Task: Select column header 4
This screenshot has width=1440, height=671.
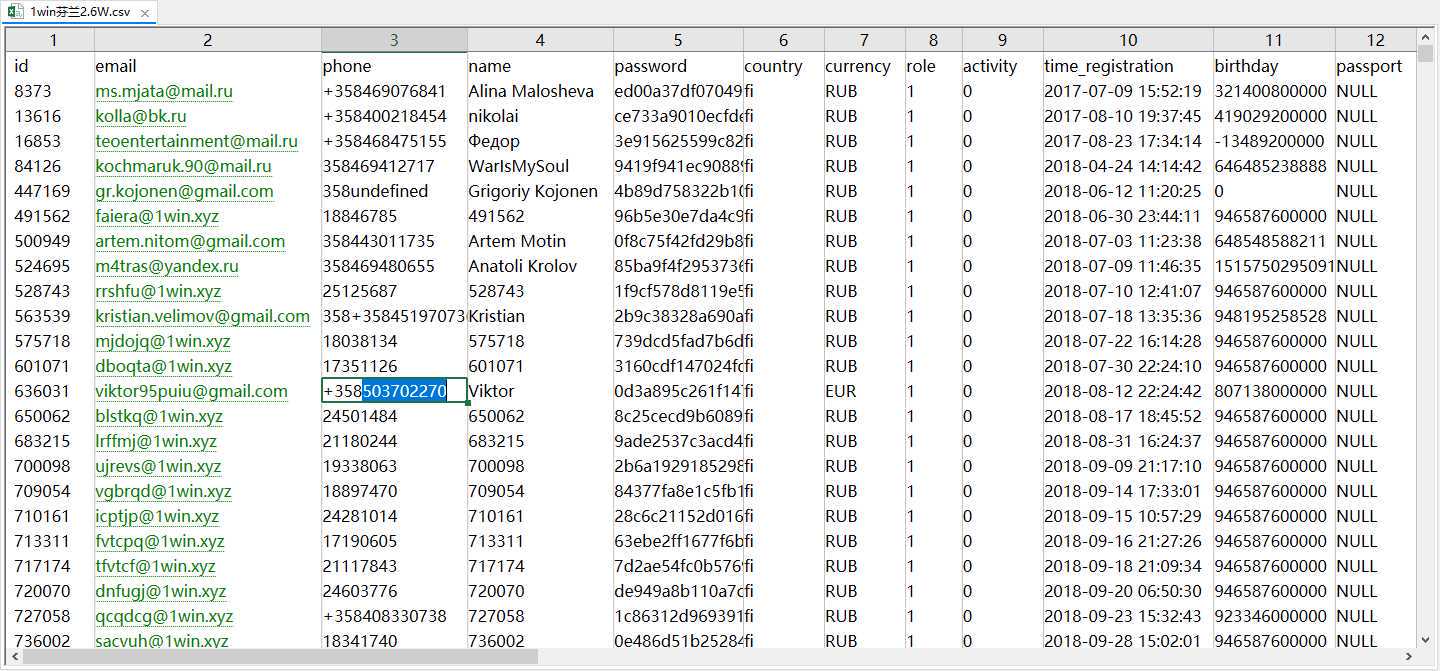Action: pyautogui.click(x=540, y=40)
